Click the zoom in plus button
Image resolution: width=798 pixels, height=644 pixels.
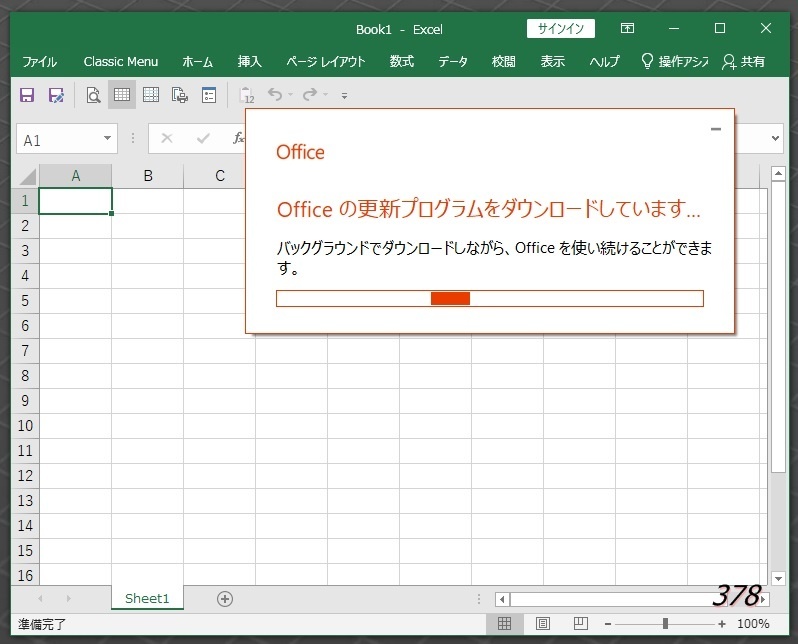pyautogui.click(x=722, y=624)
